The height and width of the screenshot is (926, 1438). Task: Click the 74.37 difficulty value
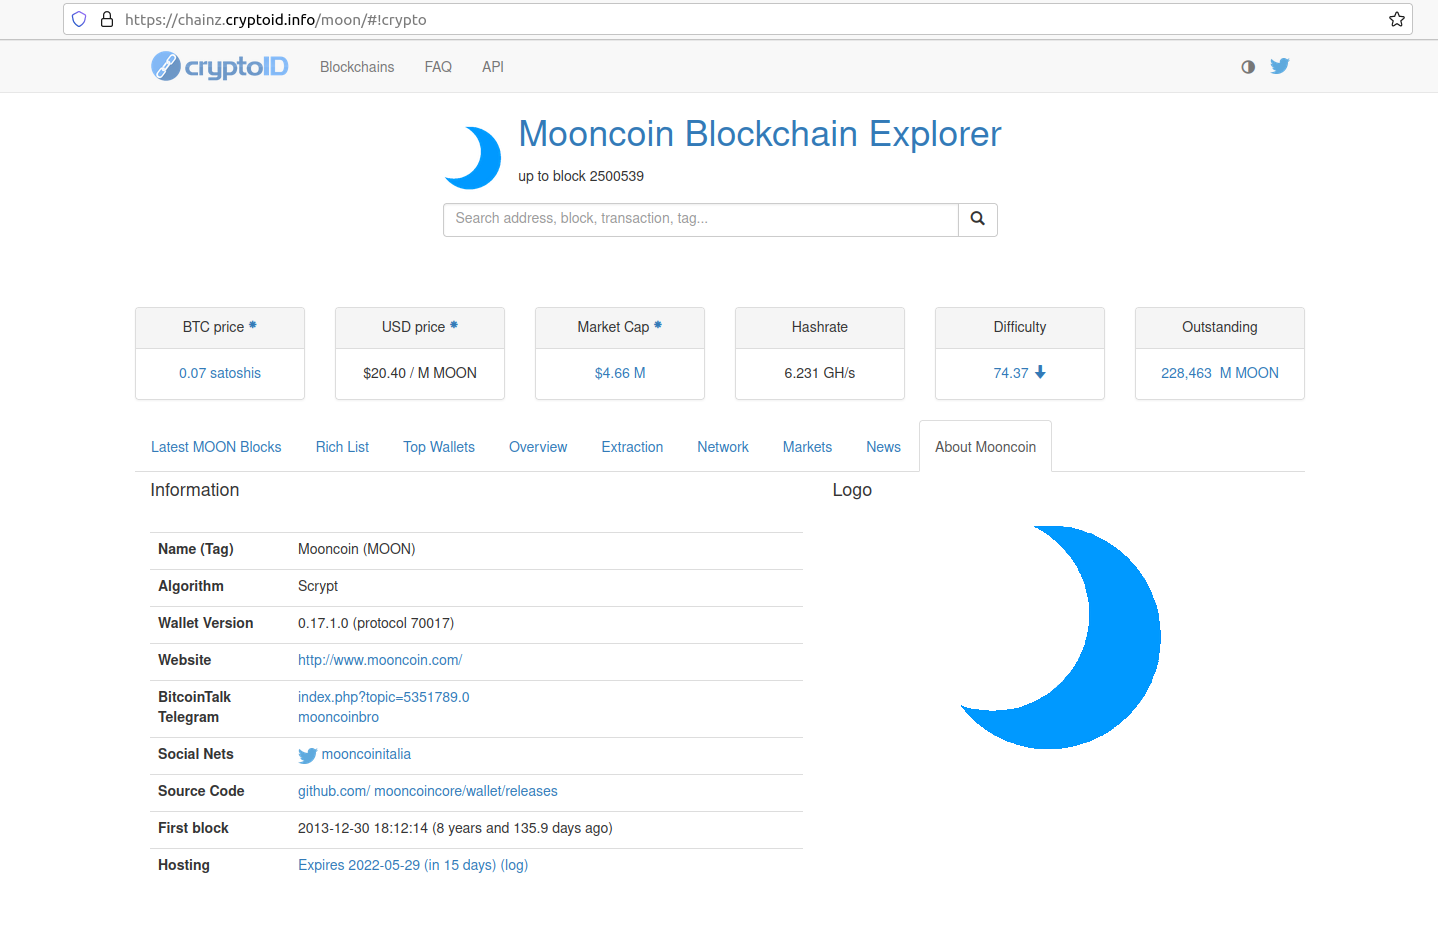point(1011,373)
